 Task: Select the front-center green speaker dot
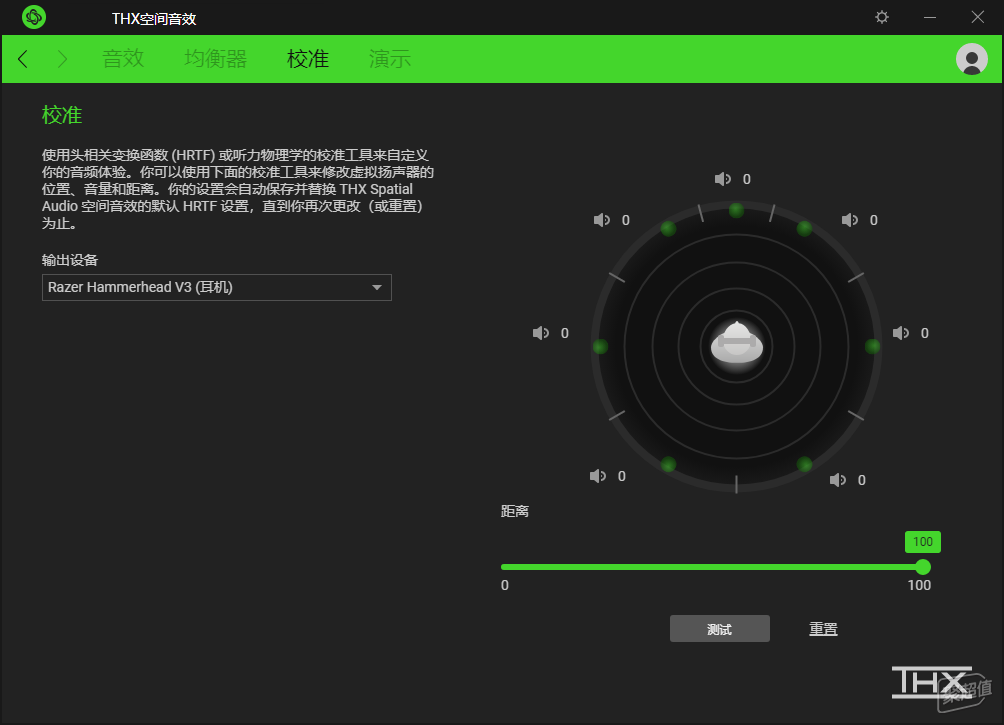736,210
